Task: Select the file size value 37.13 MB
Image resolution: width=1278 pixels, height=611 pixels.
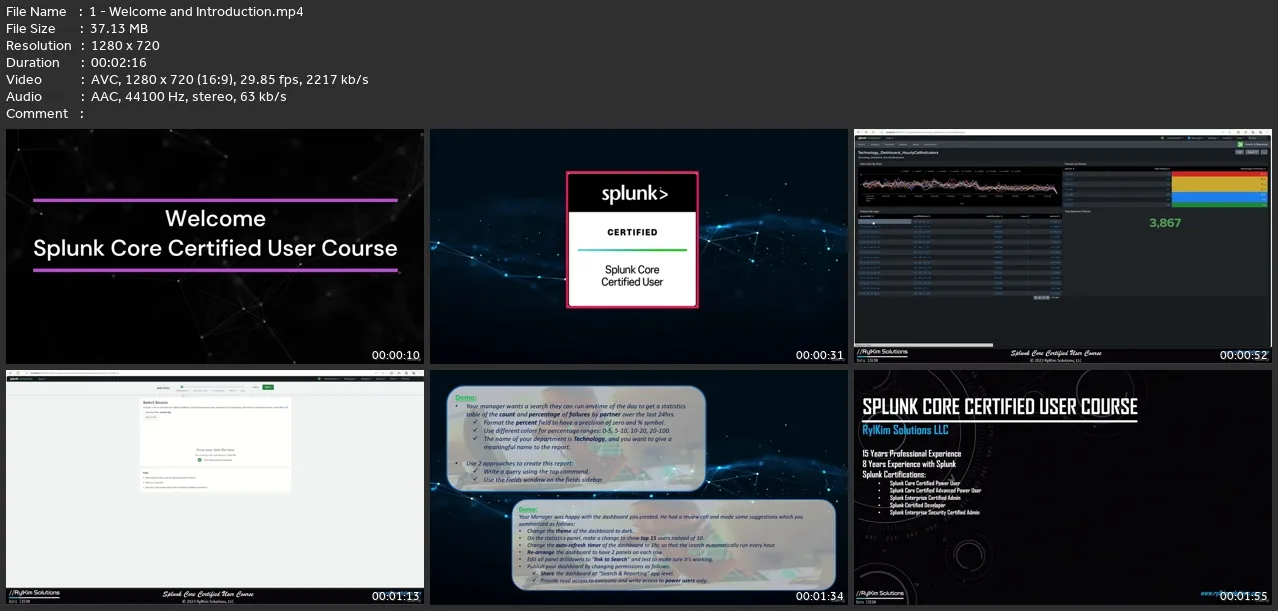Action: 118,29
